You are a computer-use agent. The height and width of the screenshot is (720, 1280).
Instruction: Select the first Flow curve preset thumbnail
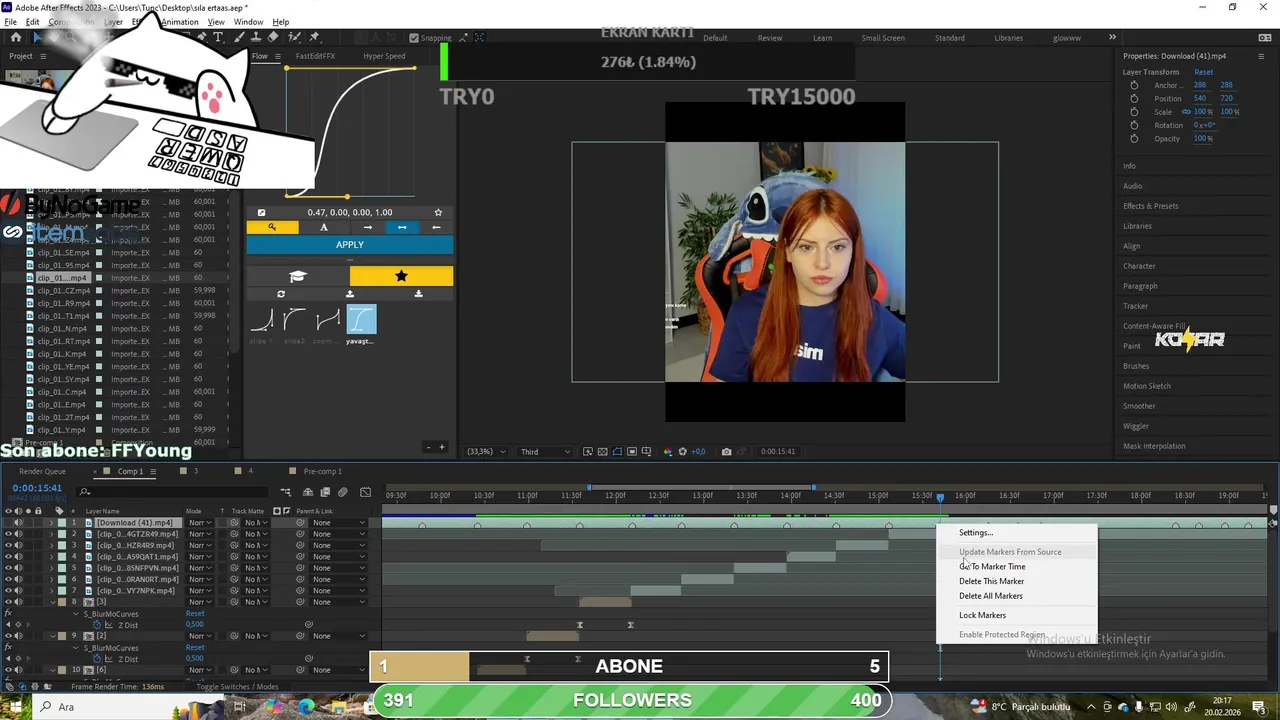click(262, 320)
